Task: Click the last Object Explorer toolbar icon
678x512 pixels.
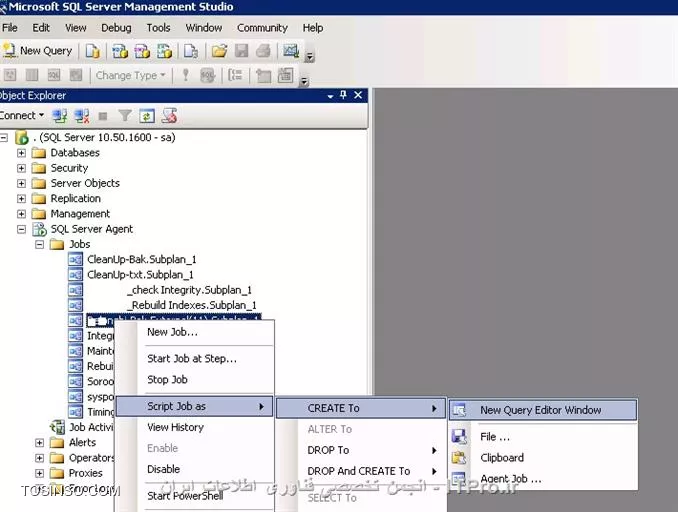Action: tap(169, 115)
